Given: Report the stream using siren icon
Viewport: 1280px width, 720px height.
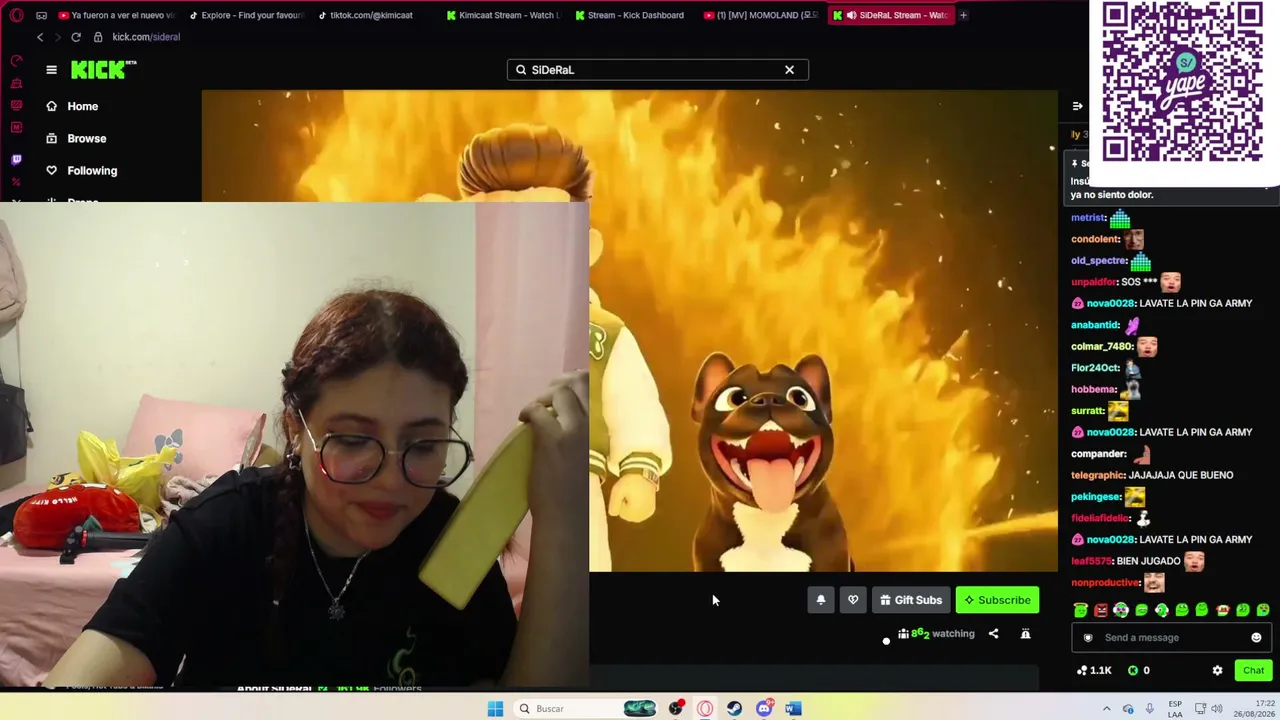Looking at the screenshot, I should coord(1025,633).
